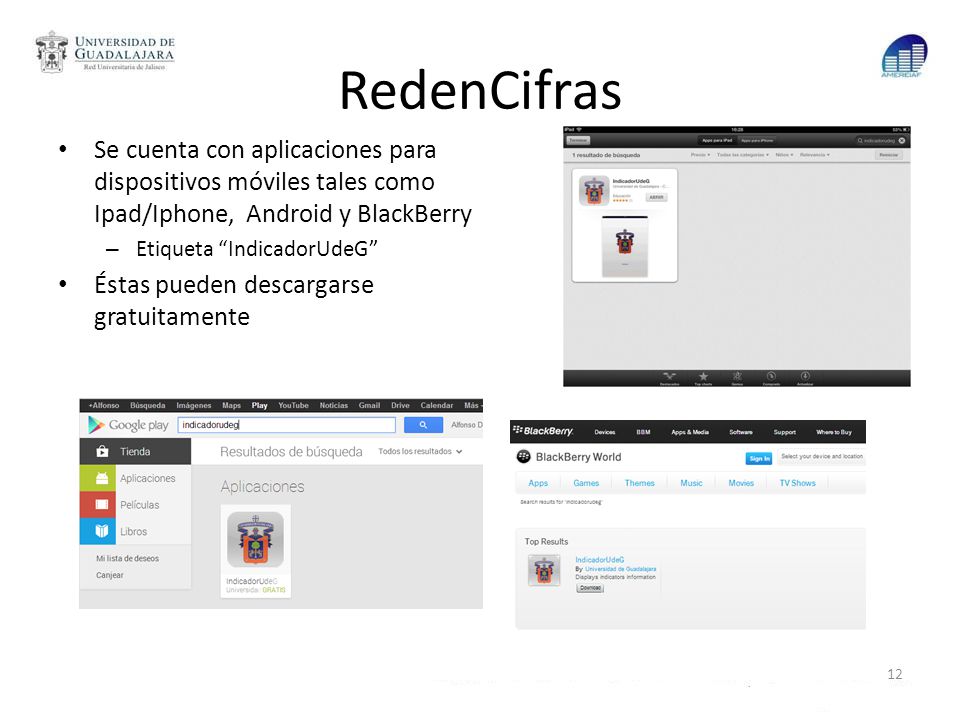This screenshot has height=720, width=960.
Task: Tap the Reiniciar button in the App Store filters
Action: click(888, 155)
